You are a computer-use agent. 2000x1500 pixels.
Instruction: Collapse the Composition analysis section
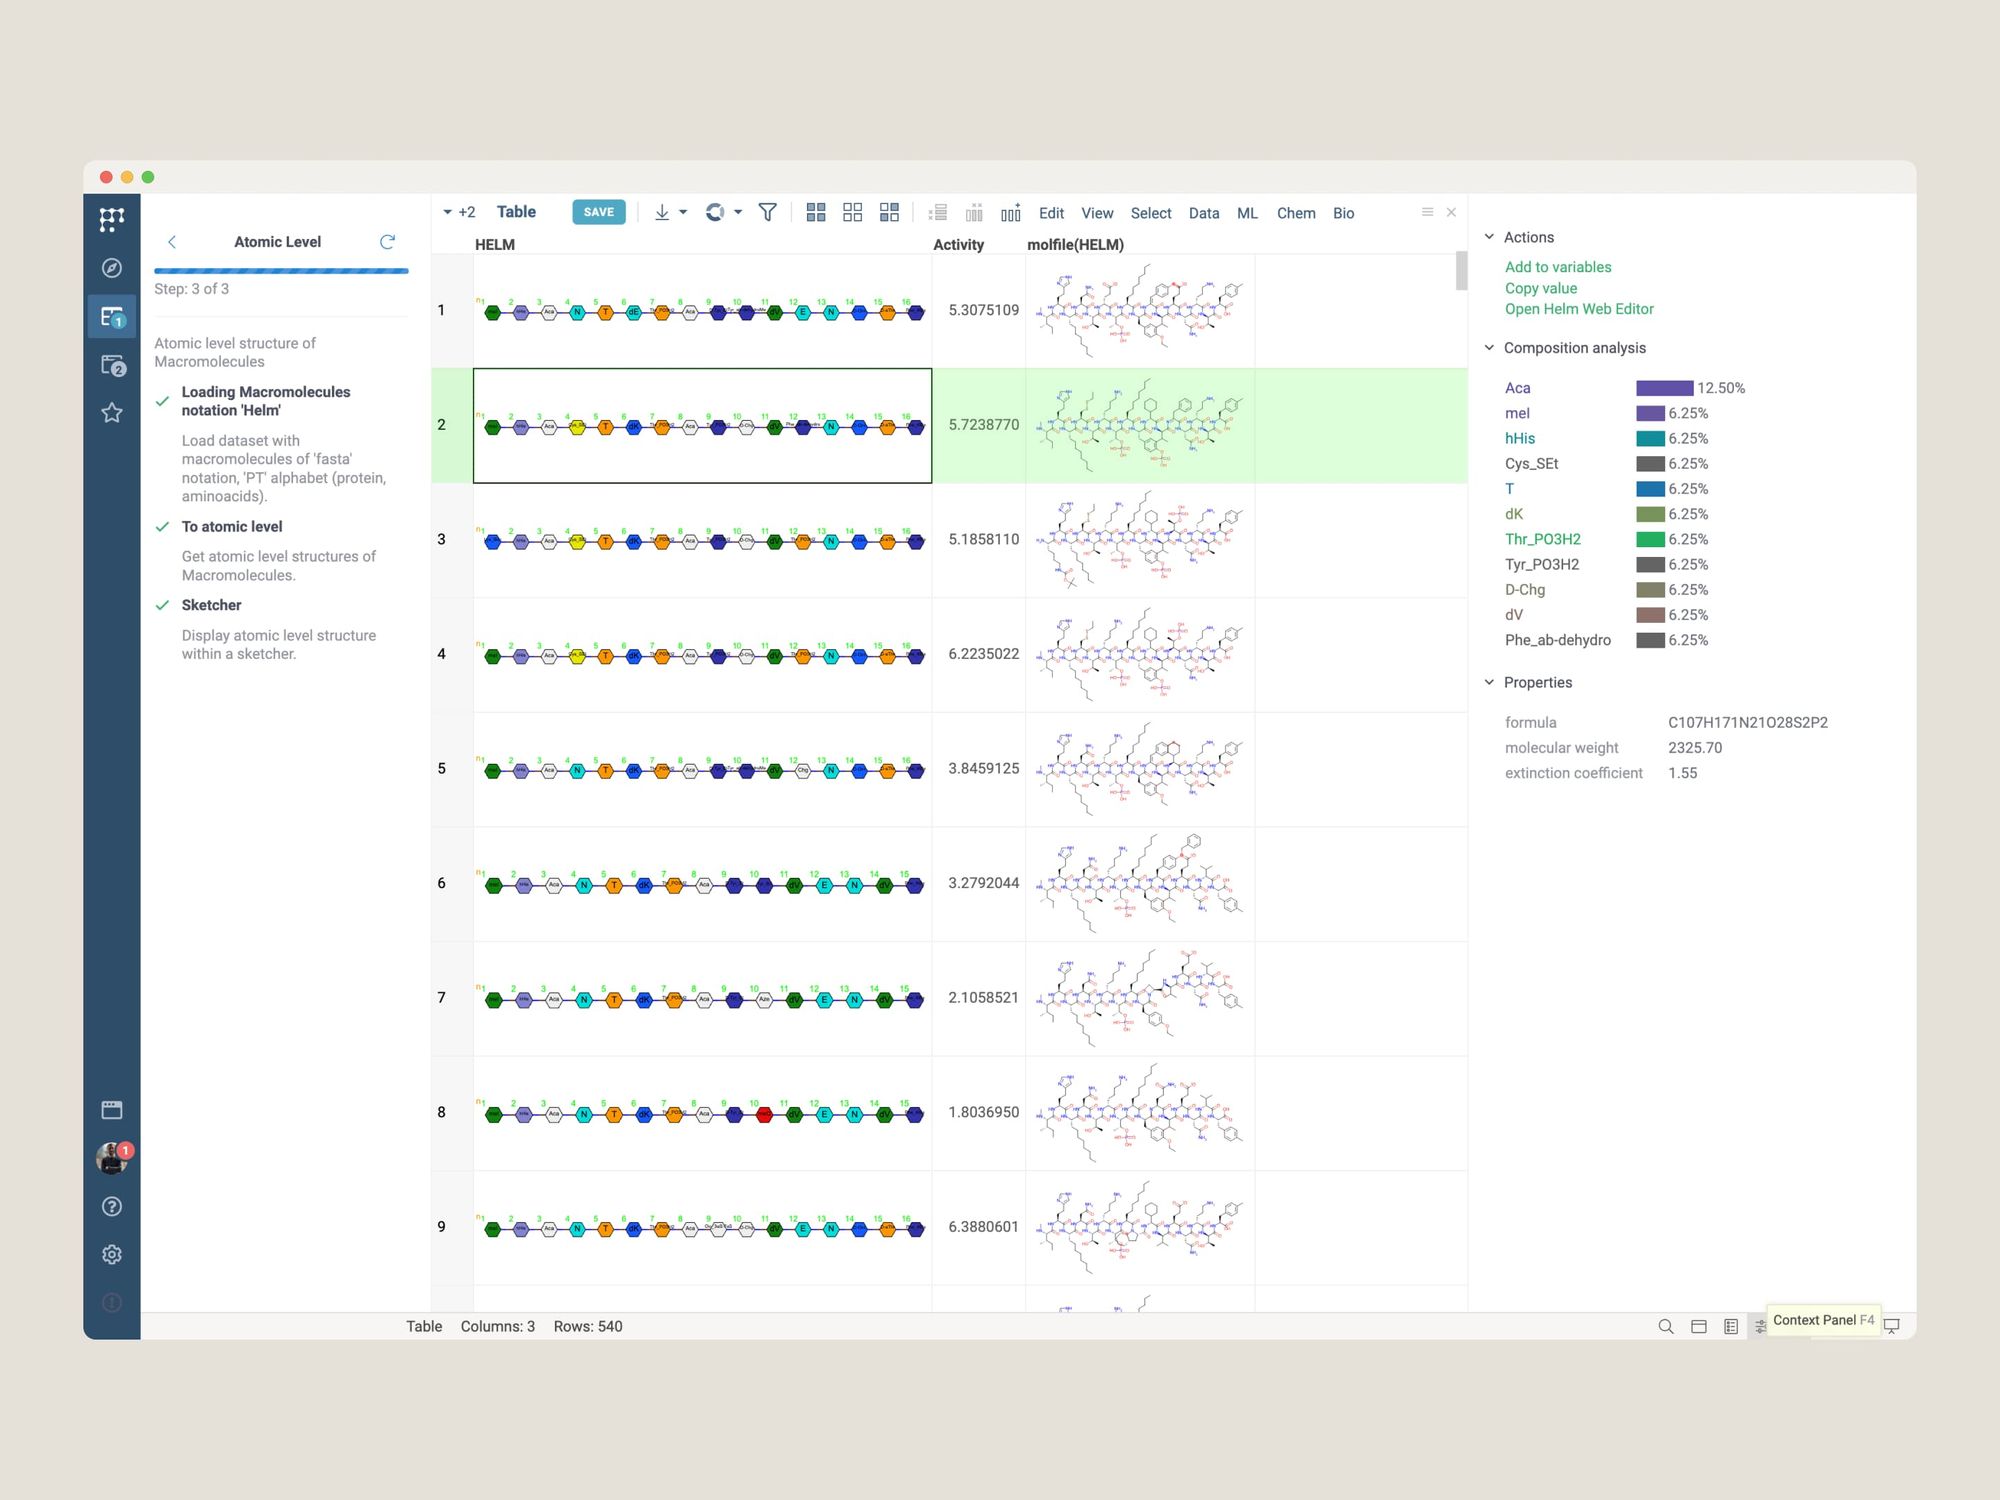1489,348
